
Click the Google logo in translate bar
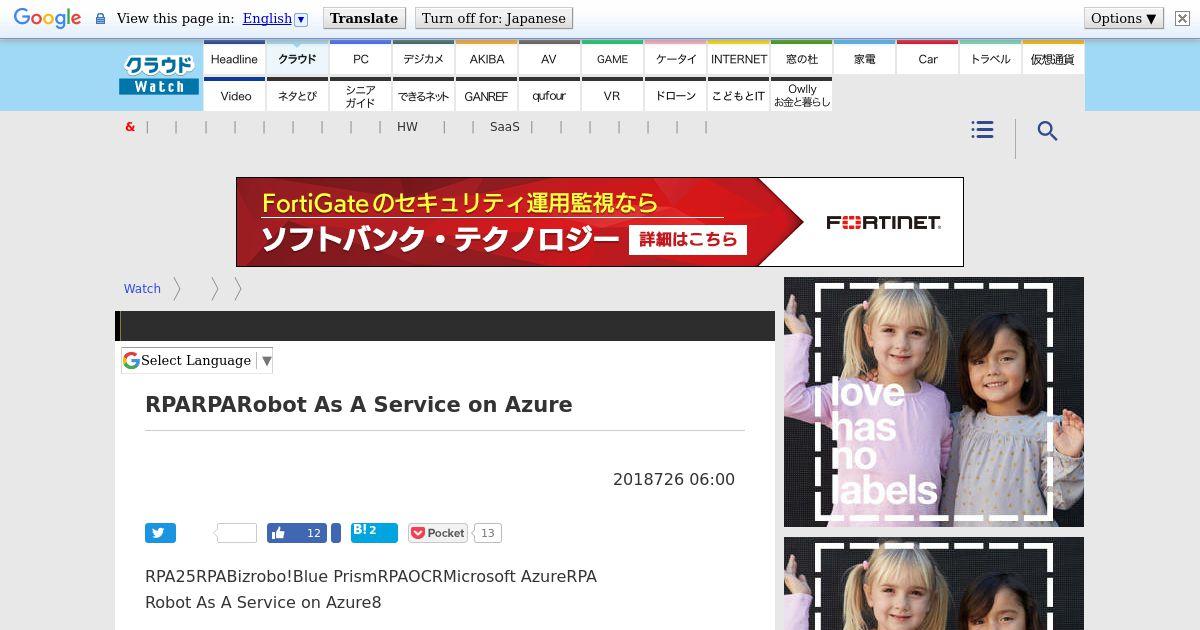47,18
